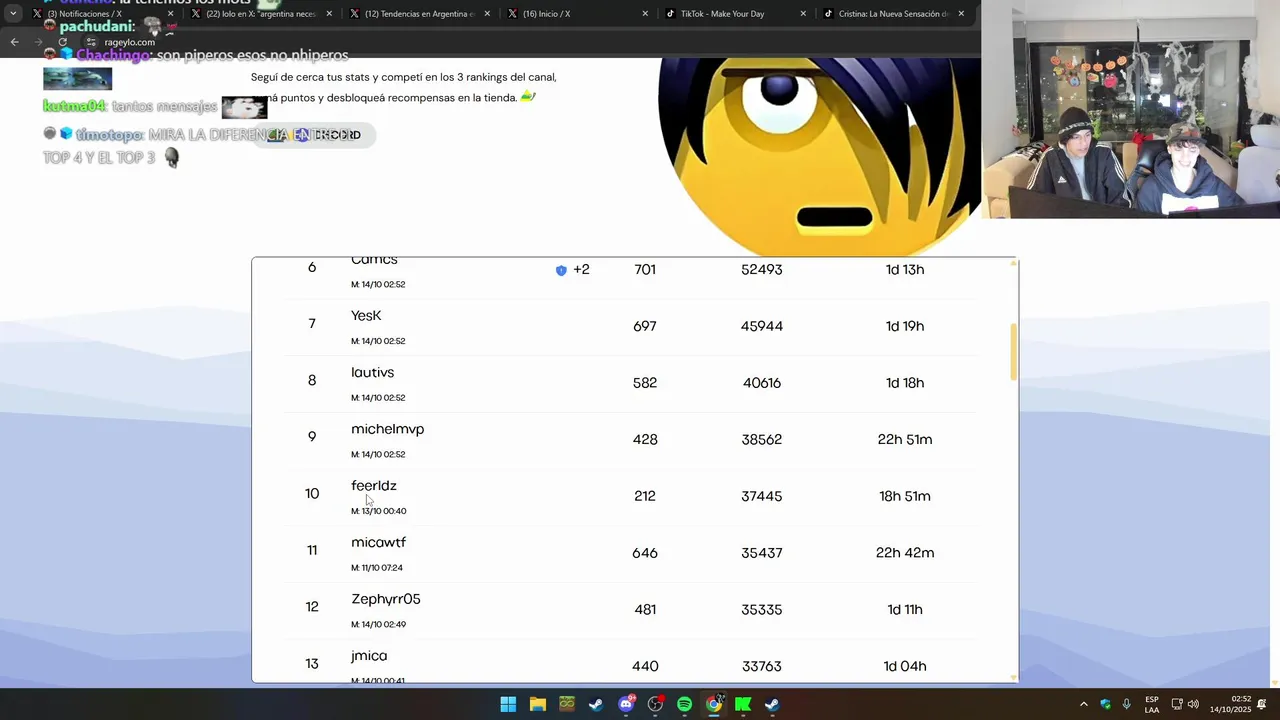Switch to Notificaciones / X tab
This screenshot has height=720, width=1280.
pyautogui.click(x=102, y=14)
